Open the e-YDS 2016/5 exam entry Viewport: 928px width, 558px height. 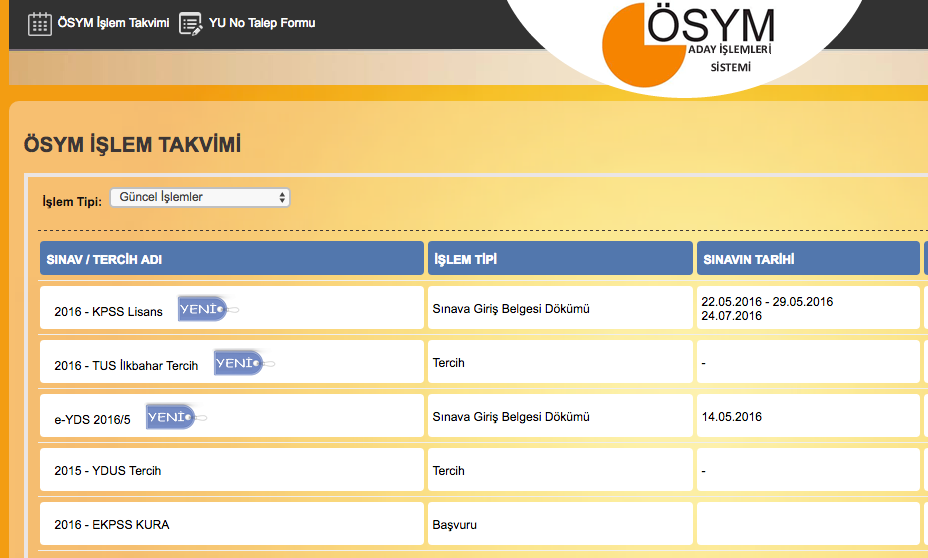(92, 419)
